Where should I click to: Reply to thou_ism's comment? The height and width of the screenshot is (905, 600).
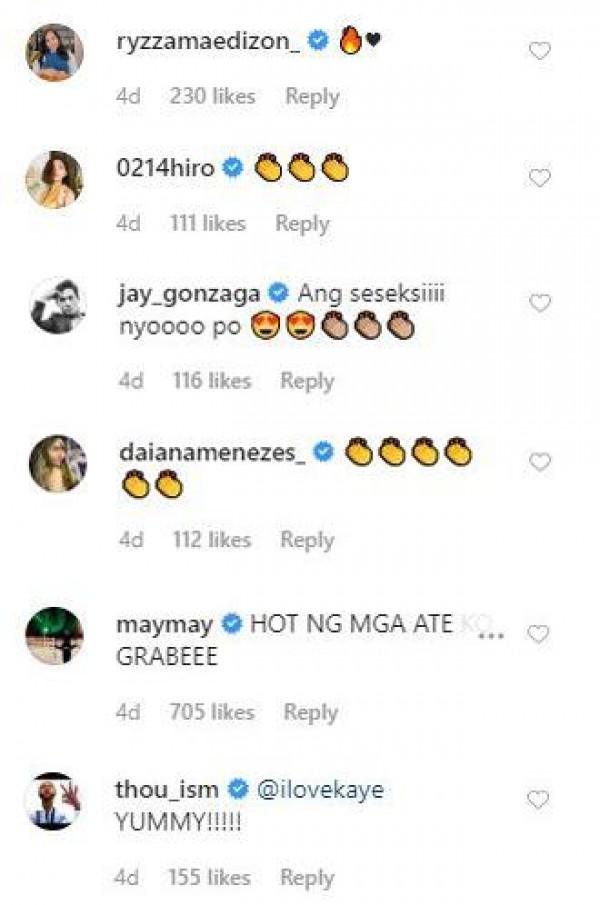306,878
